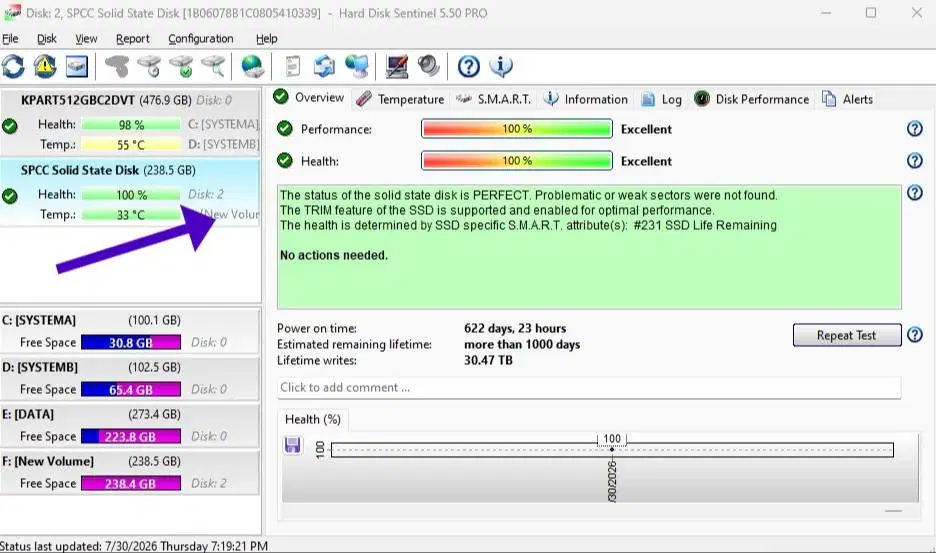Click KPART disk 98 % health bar
The height and width of the screenshot is (553, 936).
(131, 125)
